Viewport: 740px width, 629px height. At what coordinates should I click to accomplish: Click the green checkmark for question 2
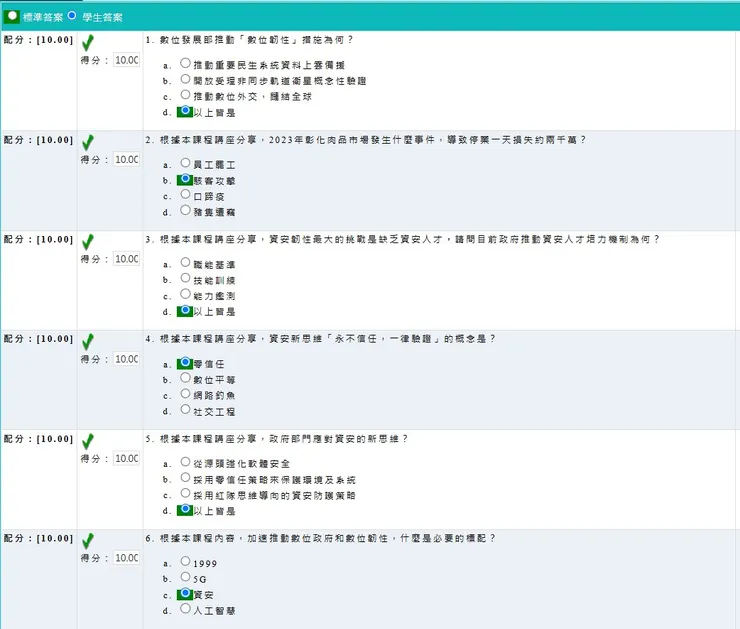[88, 143]
